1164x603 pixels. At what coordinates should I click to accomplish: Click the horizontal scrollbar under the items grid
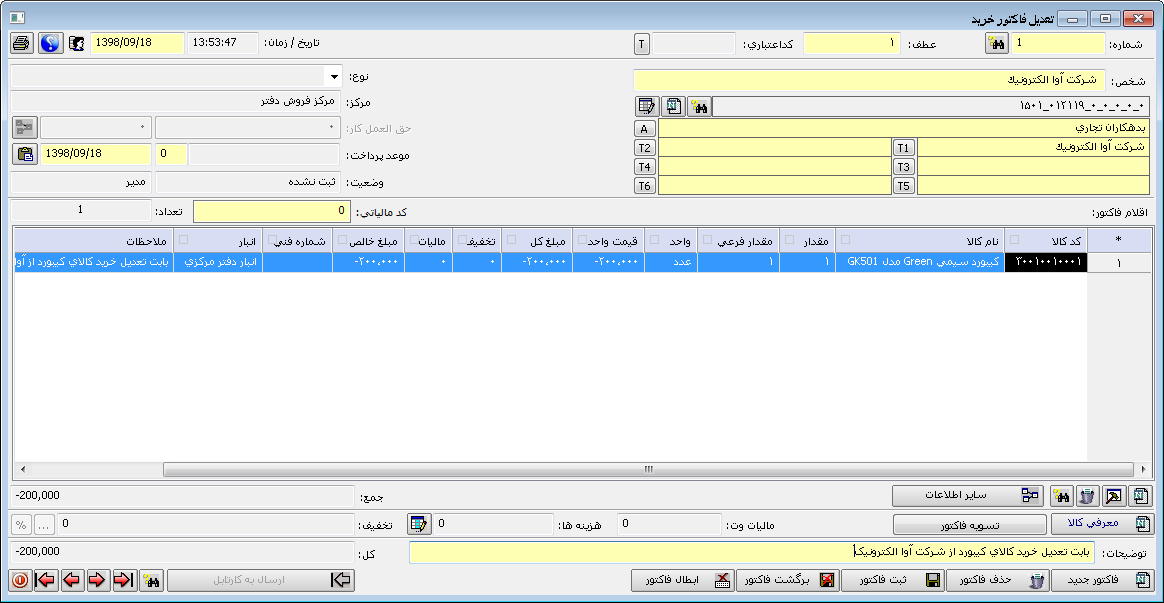pyautogui.click(x=648, y=469)
